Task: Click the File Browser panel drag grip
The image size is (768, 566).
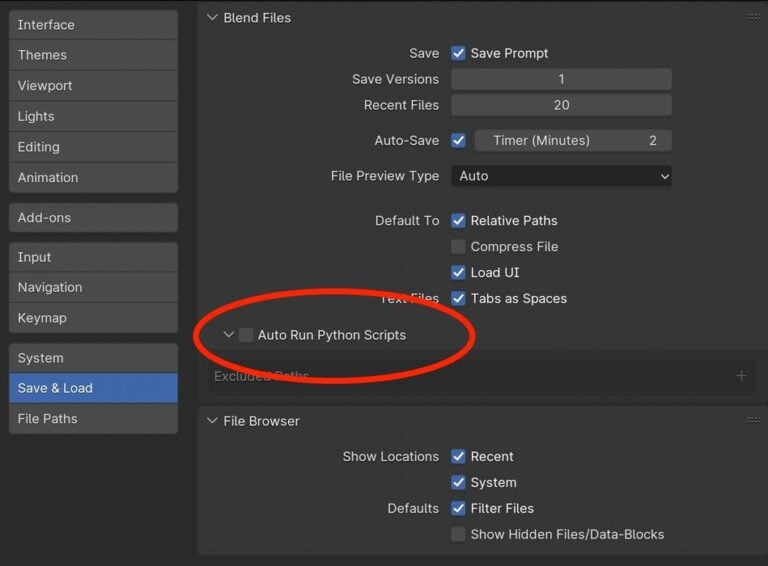Action: (753, 420)
